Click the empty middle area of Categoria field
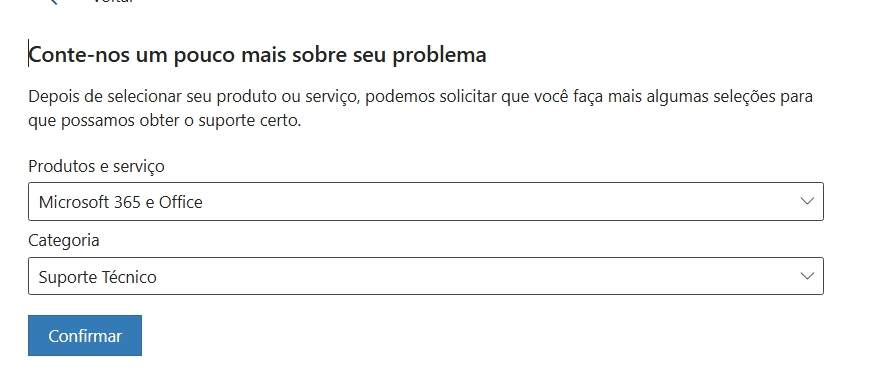This screenshot has height=384, width=882. coord(478,276)
